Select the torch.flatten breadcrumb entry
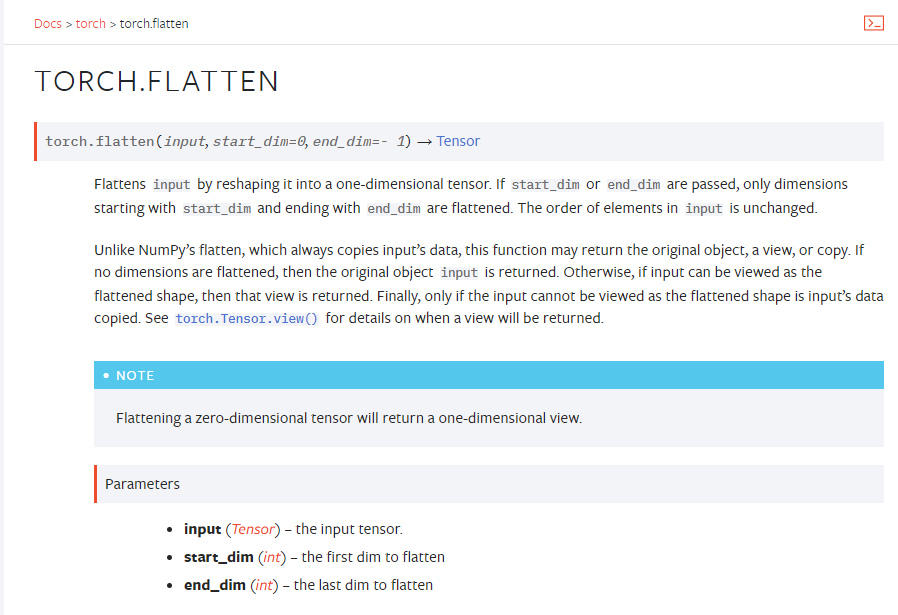The height and width of the screenshot is (615, 898). point(153,23)
